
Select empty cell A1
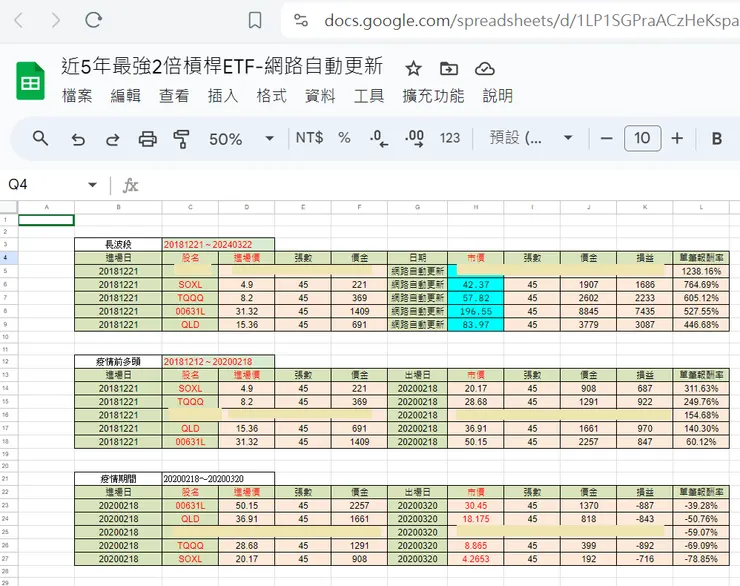click(x=46, y=220)
